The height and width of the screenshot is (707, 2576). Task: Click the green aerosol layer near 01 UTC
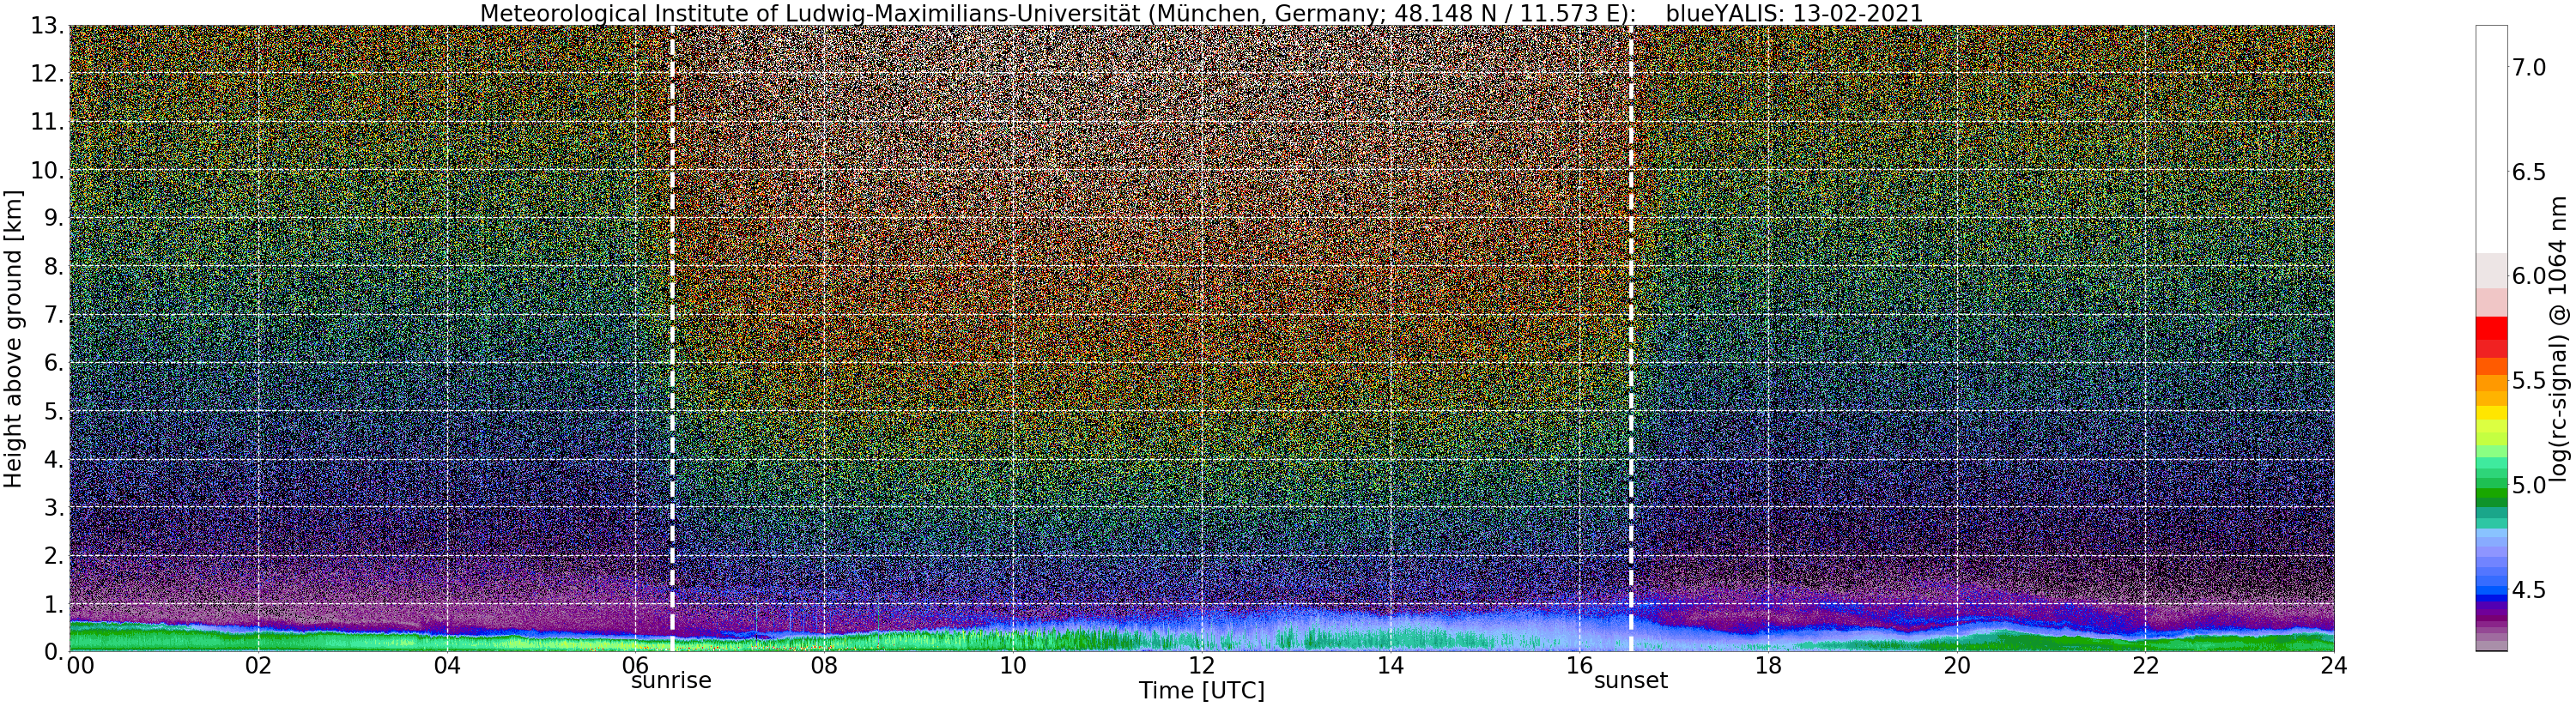click(164, 638)
